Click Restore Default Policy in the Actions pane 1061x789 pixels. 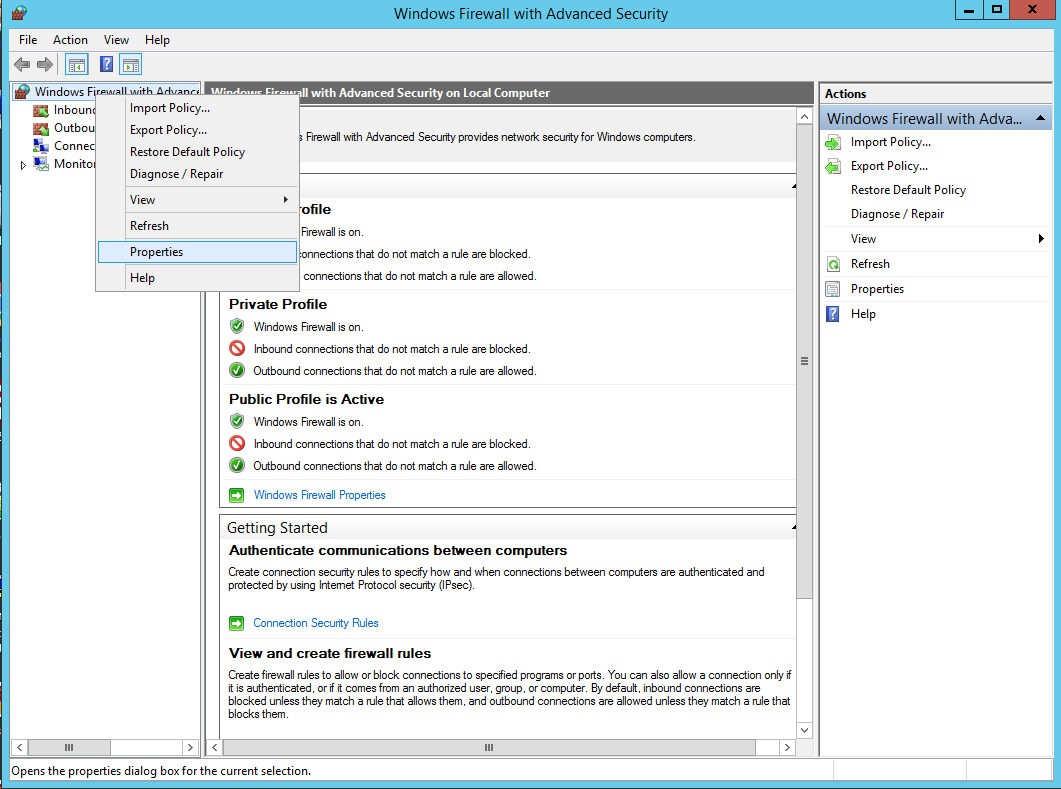[908, 190]
